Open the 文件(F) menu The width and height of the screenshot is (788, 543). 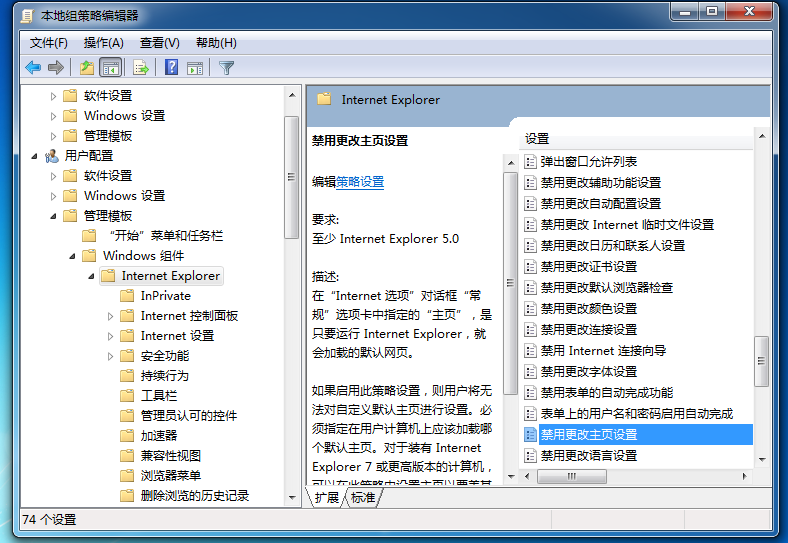click(x=49, y=43)
